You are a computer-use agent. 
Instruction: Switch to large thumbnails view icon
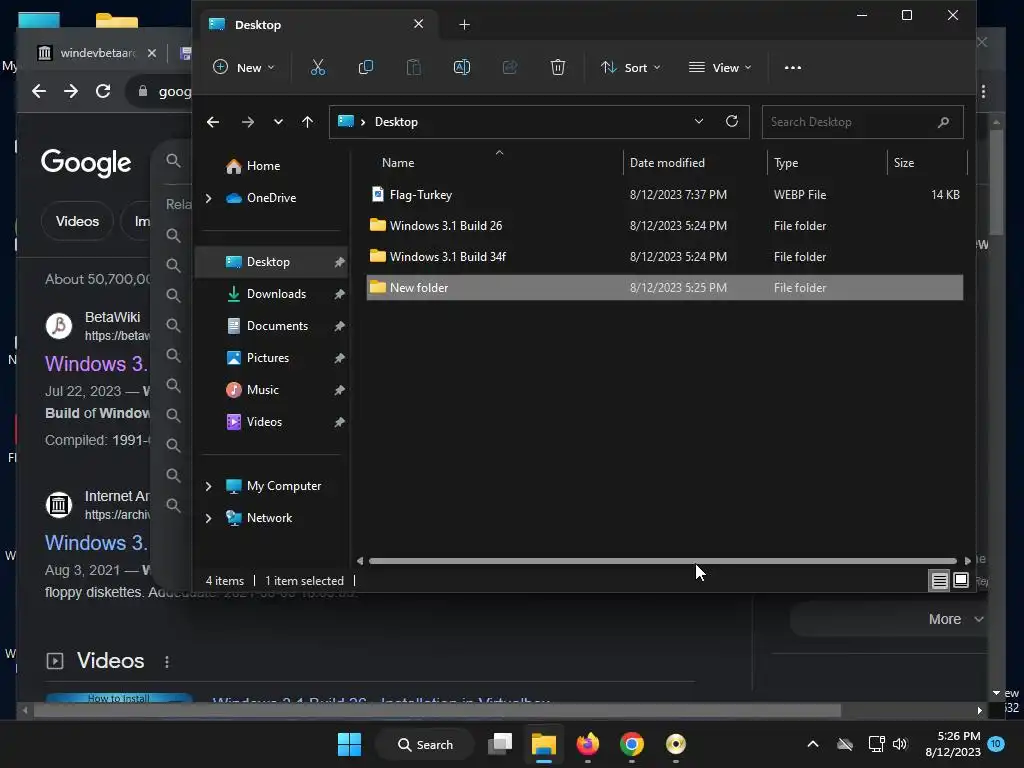[961, 580]
